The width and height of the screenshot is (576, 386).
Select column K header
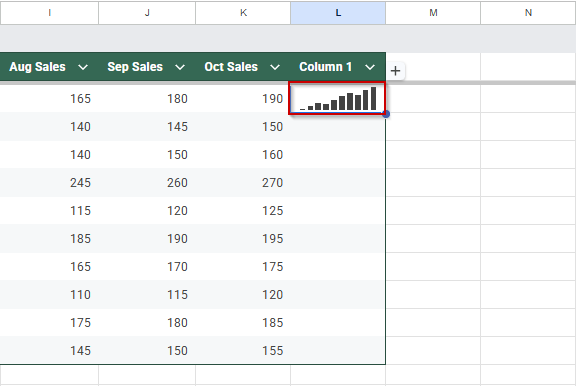coord(243,13)
